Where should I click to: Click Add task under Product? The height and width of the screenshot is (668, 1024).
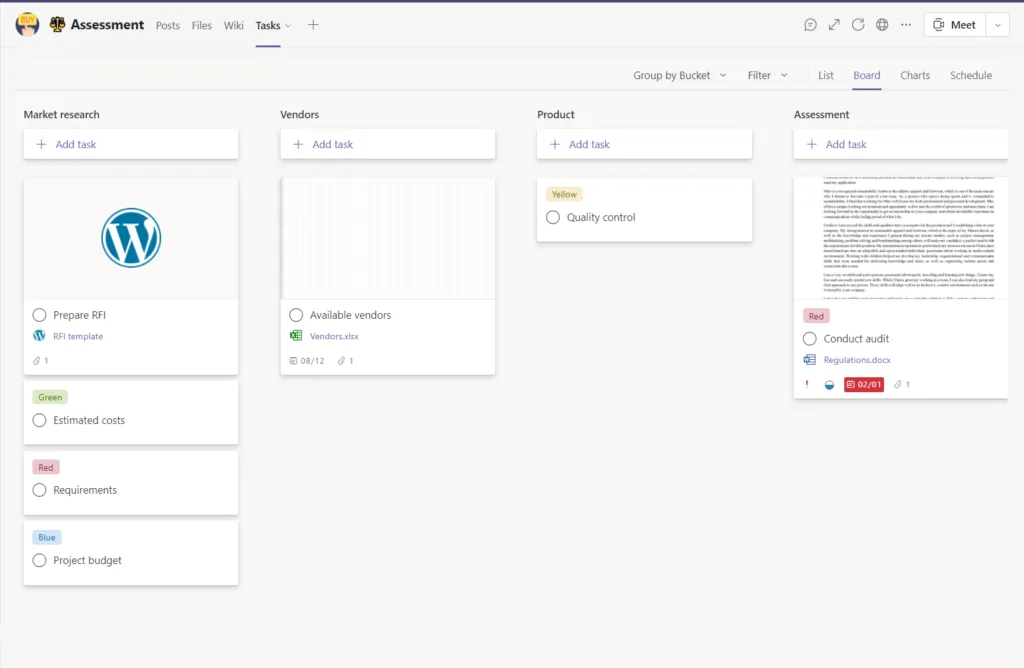pos(644,144)
